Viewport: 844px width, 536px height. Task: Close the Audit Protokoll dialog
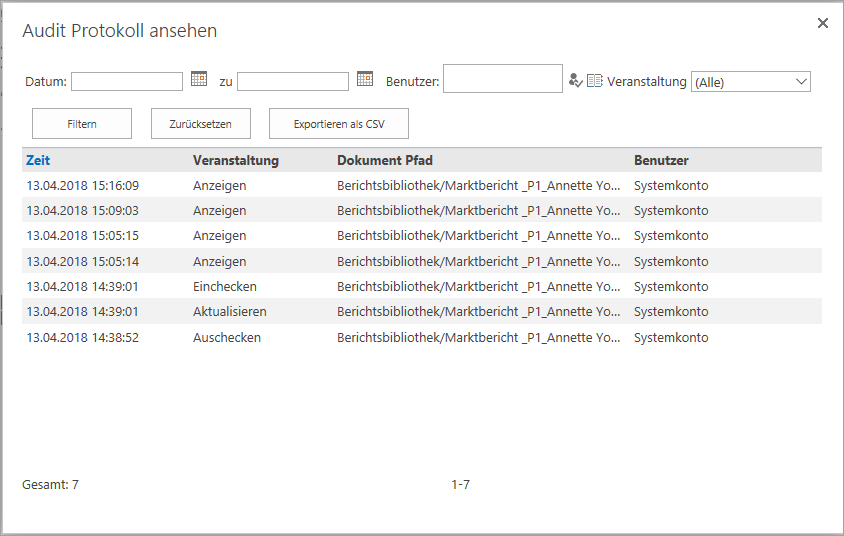click(822, 23)
